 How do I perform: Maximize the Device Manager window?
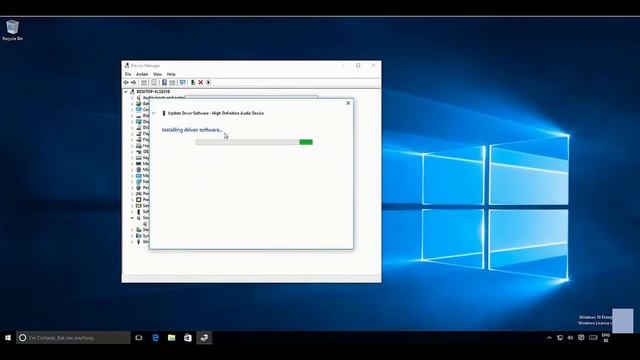(x=358, y=65)
